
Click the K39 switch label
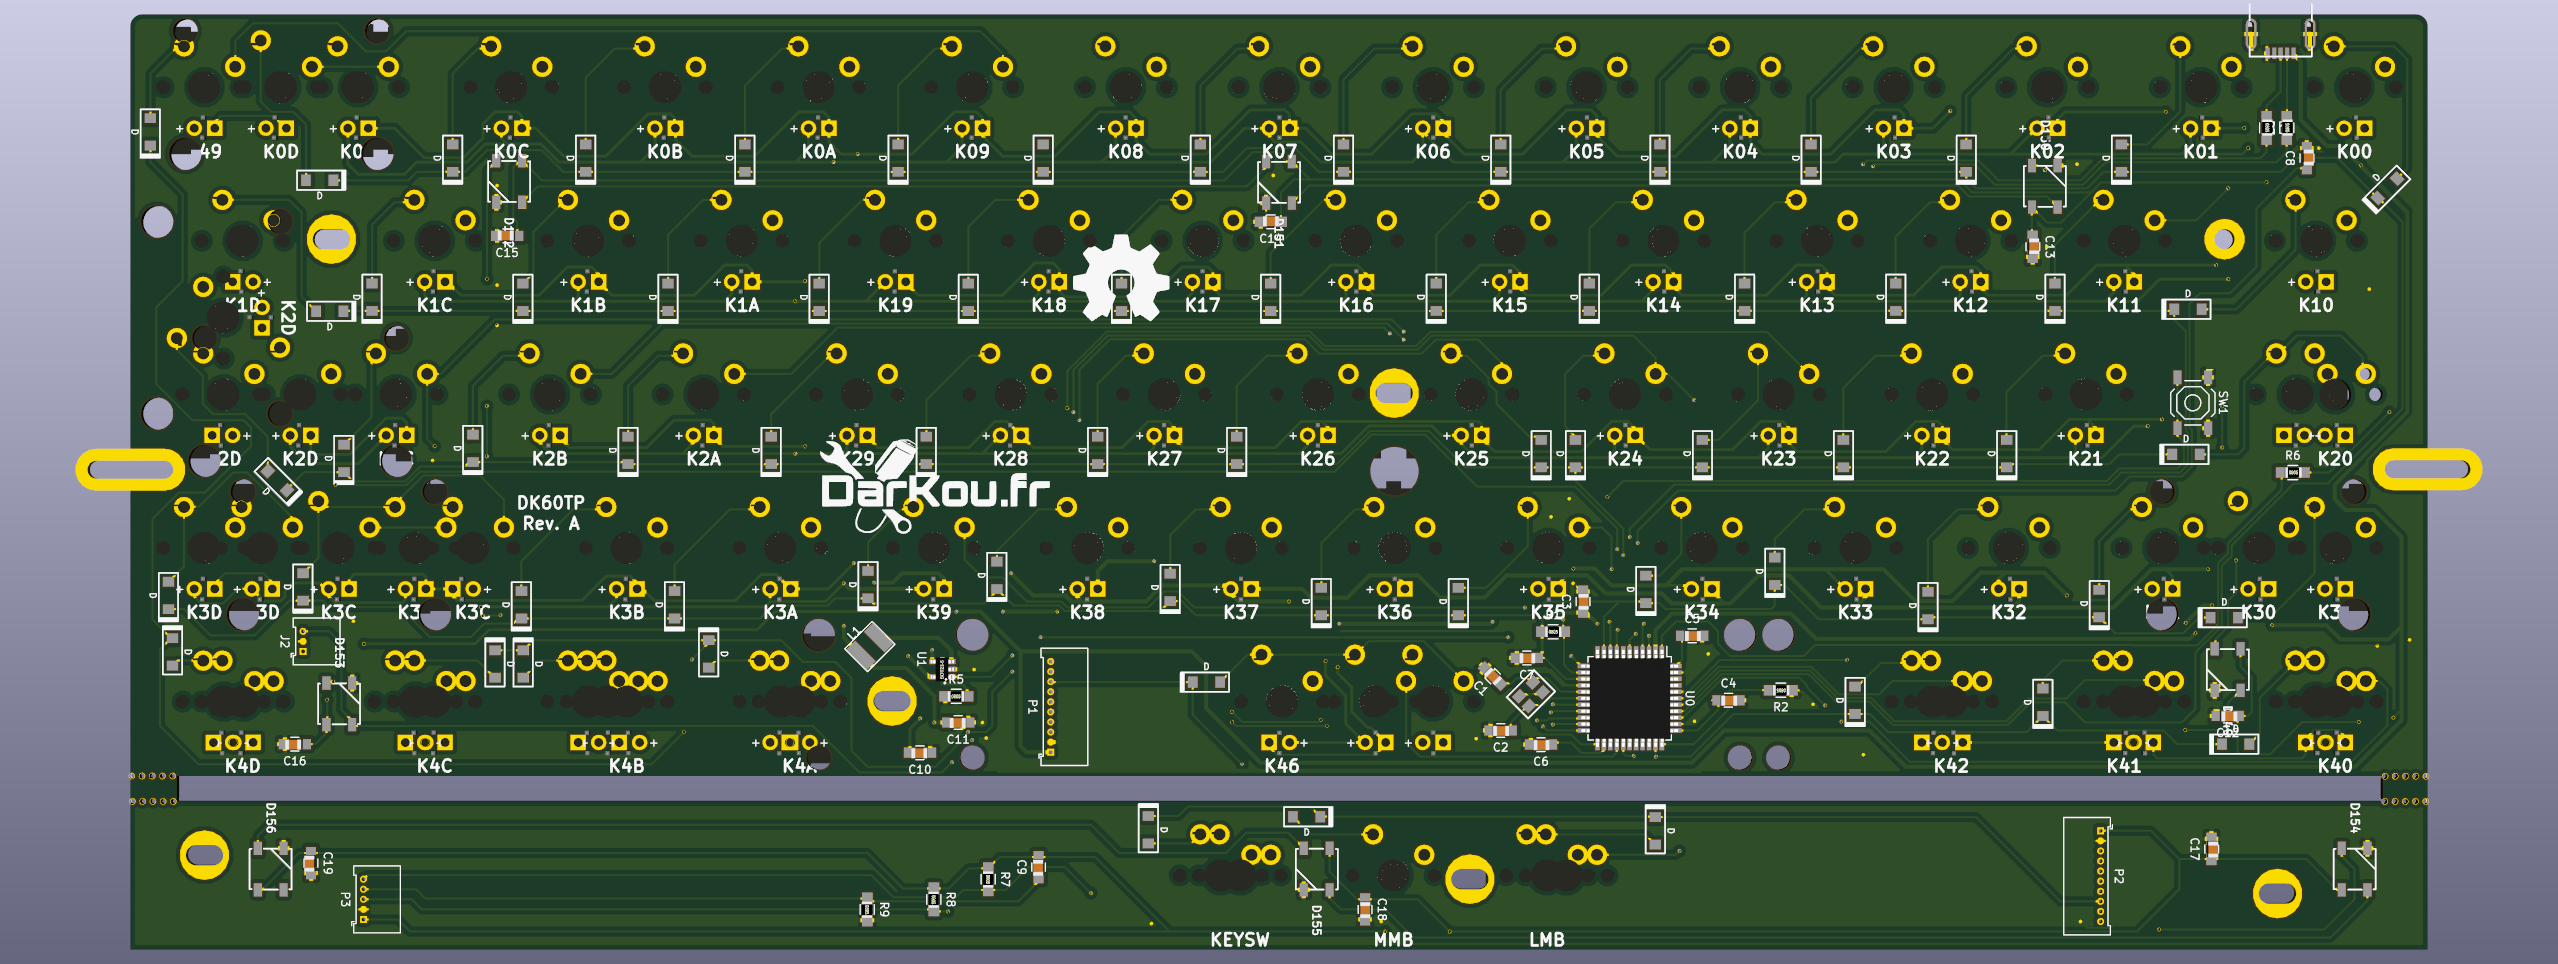coord(934,612)
